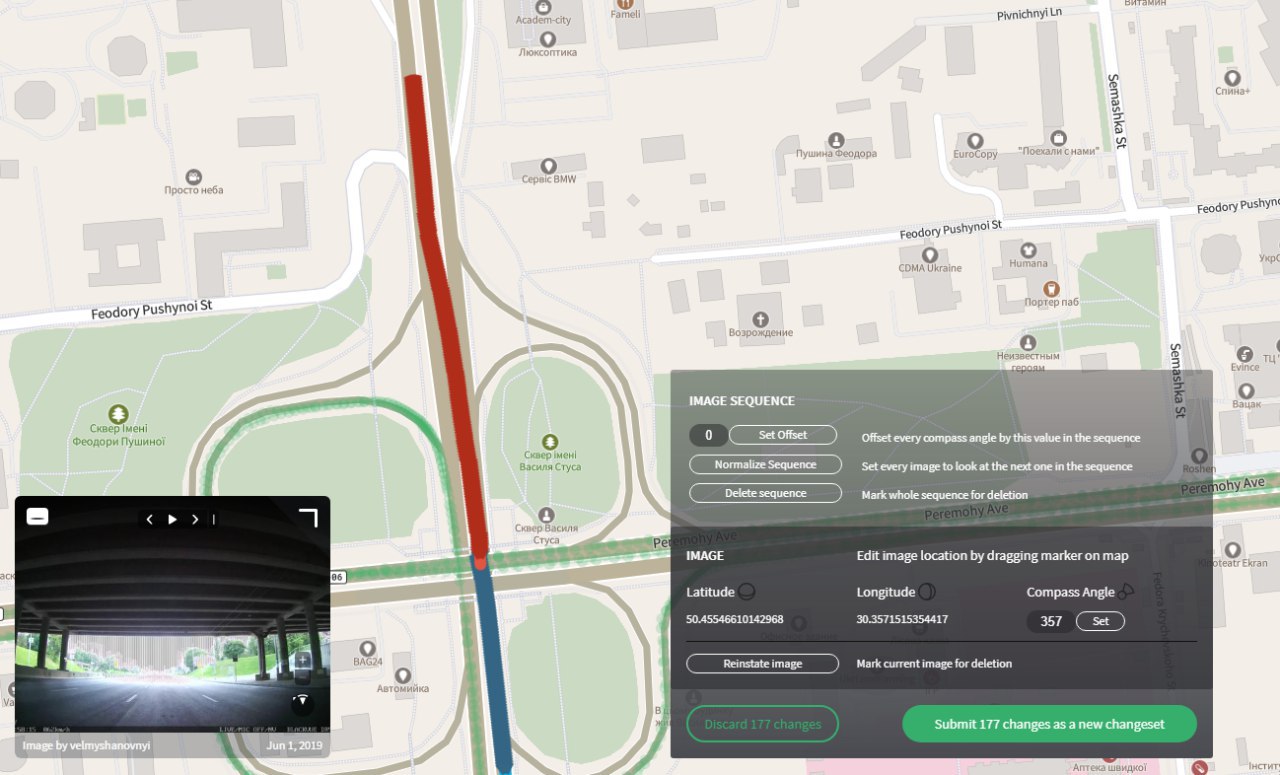Click the bearing compass icon in viewer
This screenshot has height=775, width=1280.
(x=302, y=703)
